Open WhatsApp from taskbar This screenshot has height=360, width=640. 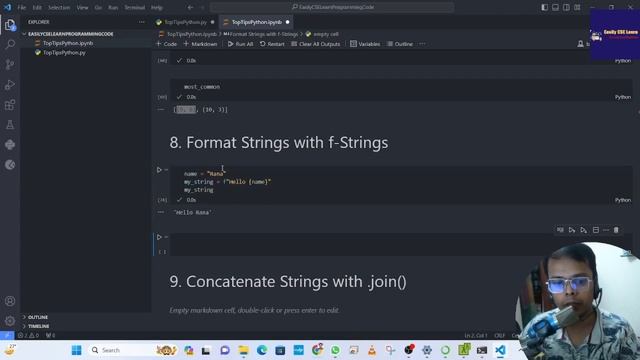point(336,350)
